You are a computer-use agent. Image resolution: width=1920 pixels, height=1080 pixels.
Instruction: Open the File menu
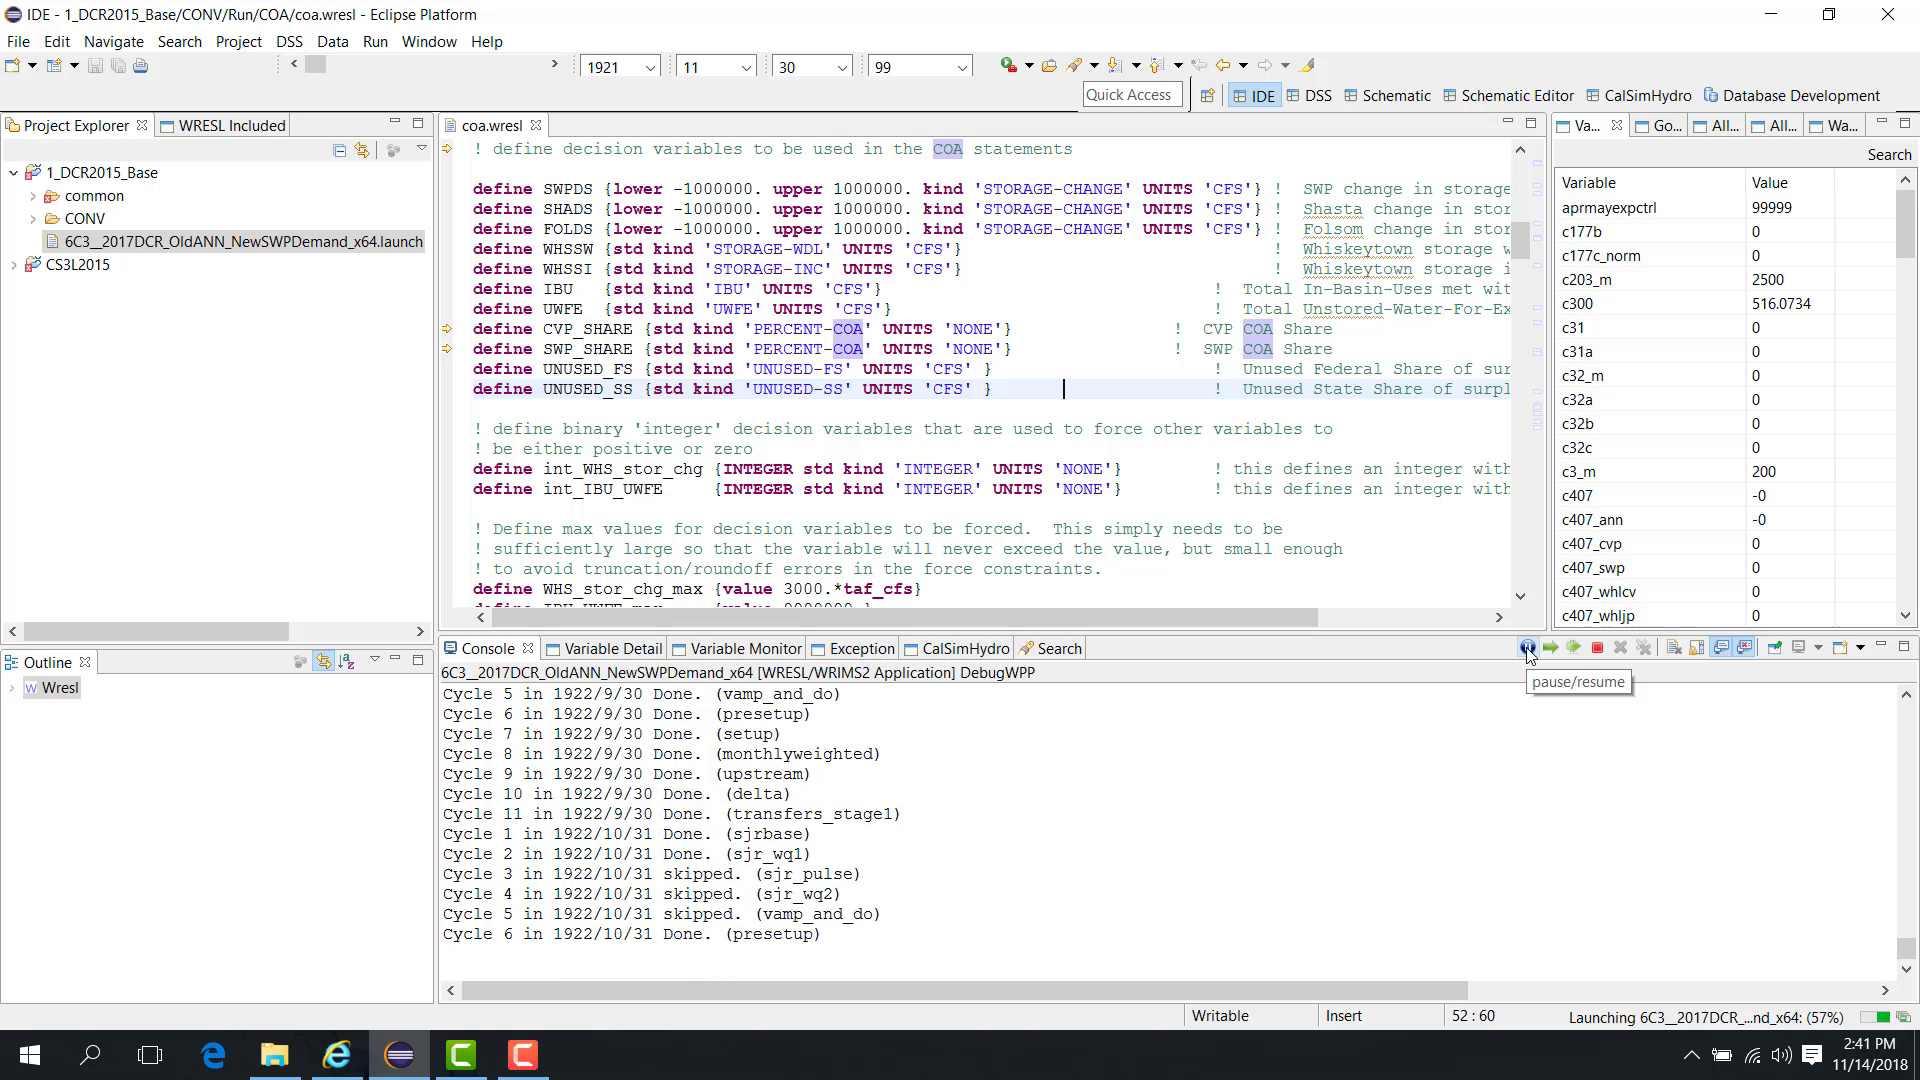[x=18, y=41]
